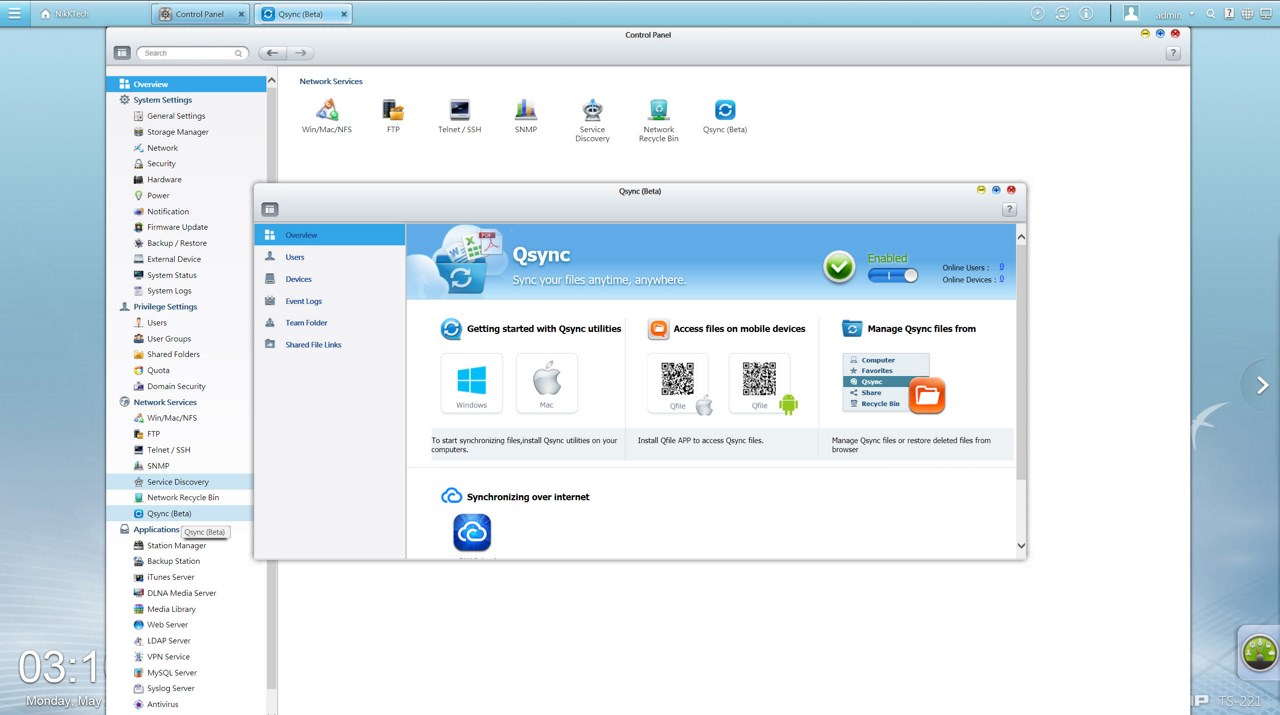Open Antivirus in sidebar
Image resolution: width=1280 pixels, height=715 pixels.
[164, 704]
